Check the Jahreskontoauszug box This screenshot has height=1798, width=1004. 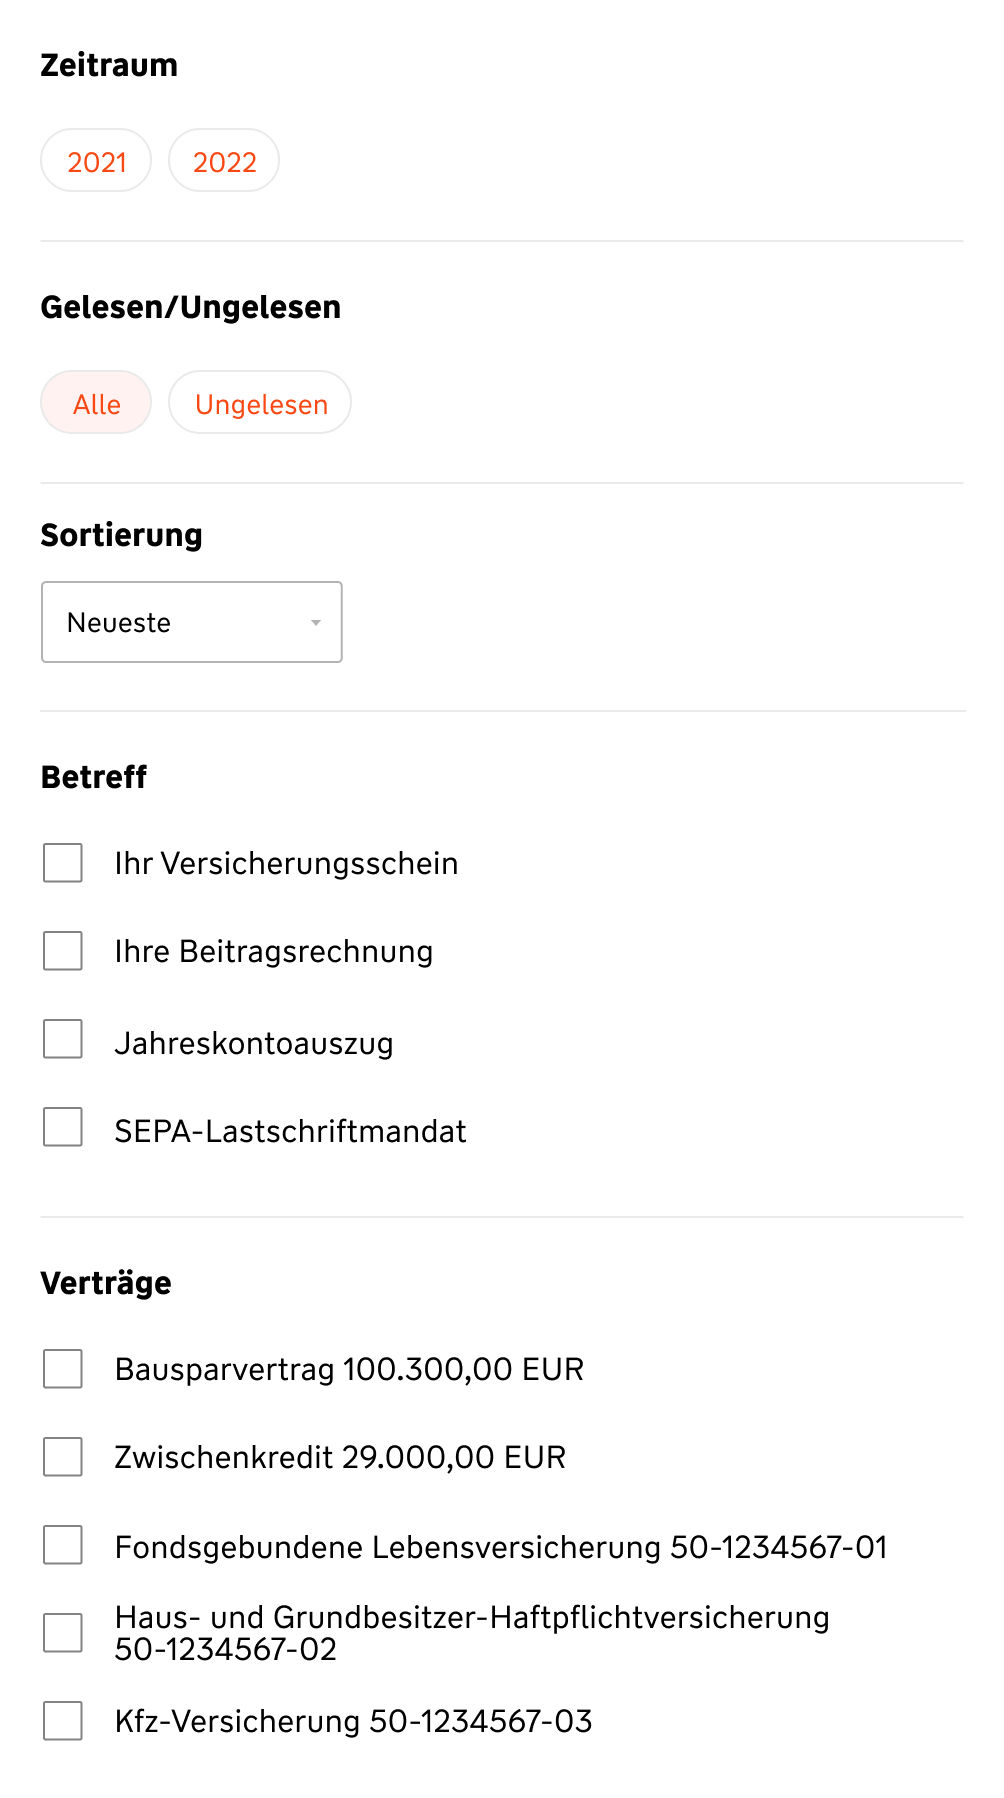(63, 1039)
